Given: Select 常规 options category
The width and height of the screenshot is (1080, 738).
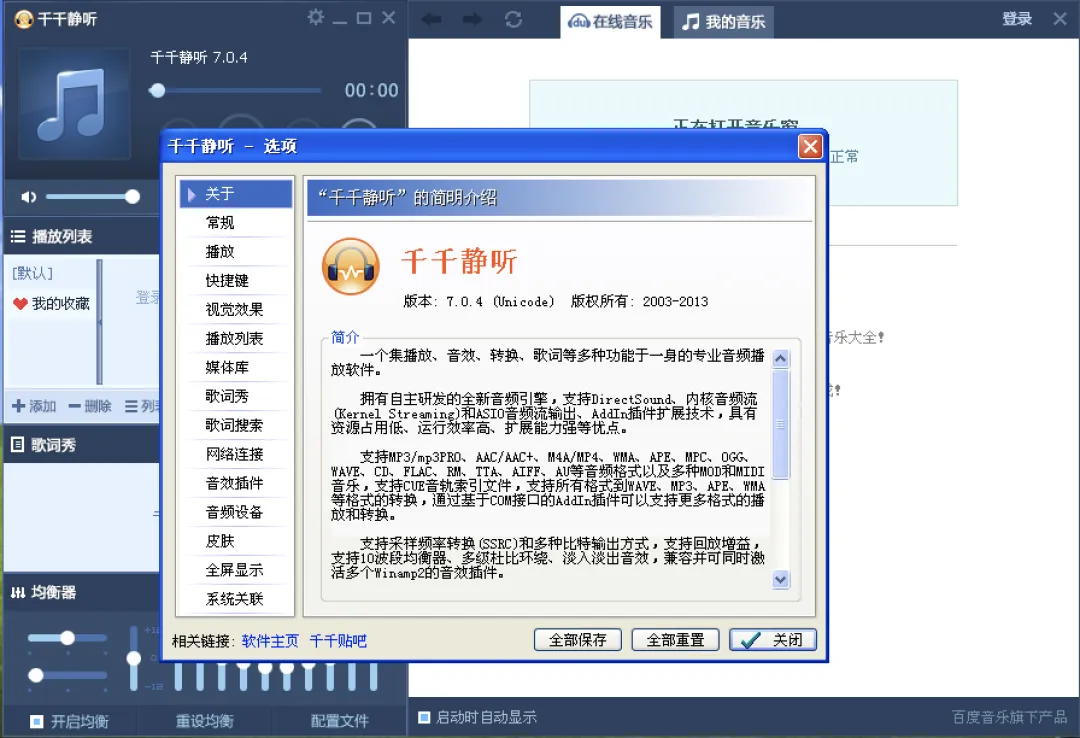Looking at the screenshot, I should (236, 223).
